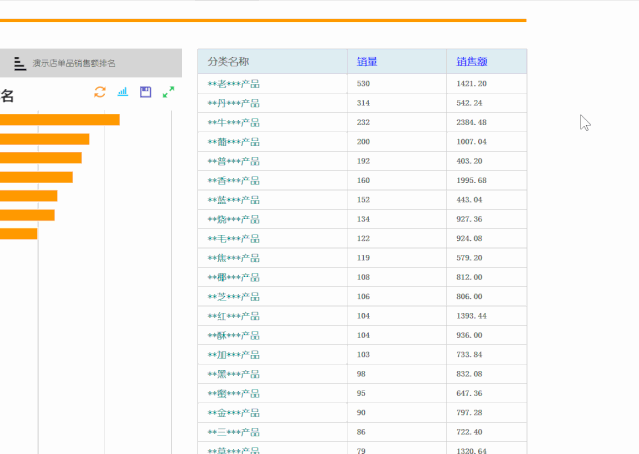The height and width of the screenshot is (454, 639).
Task: Open the bar chart type icon
Action: tap(123, 92)
